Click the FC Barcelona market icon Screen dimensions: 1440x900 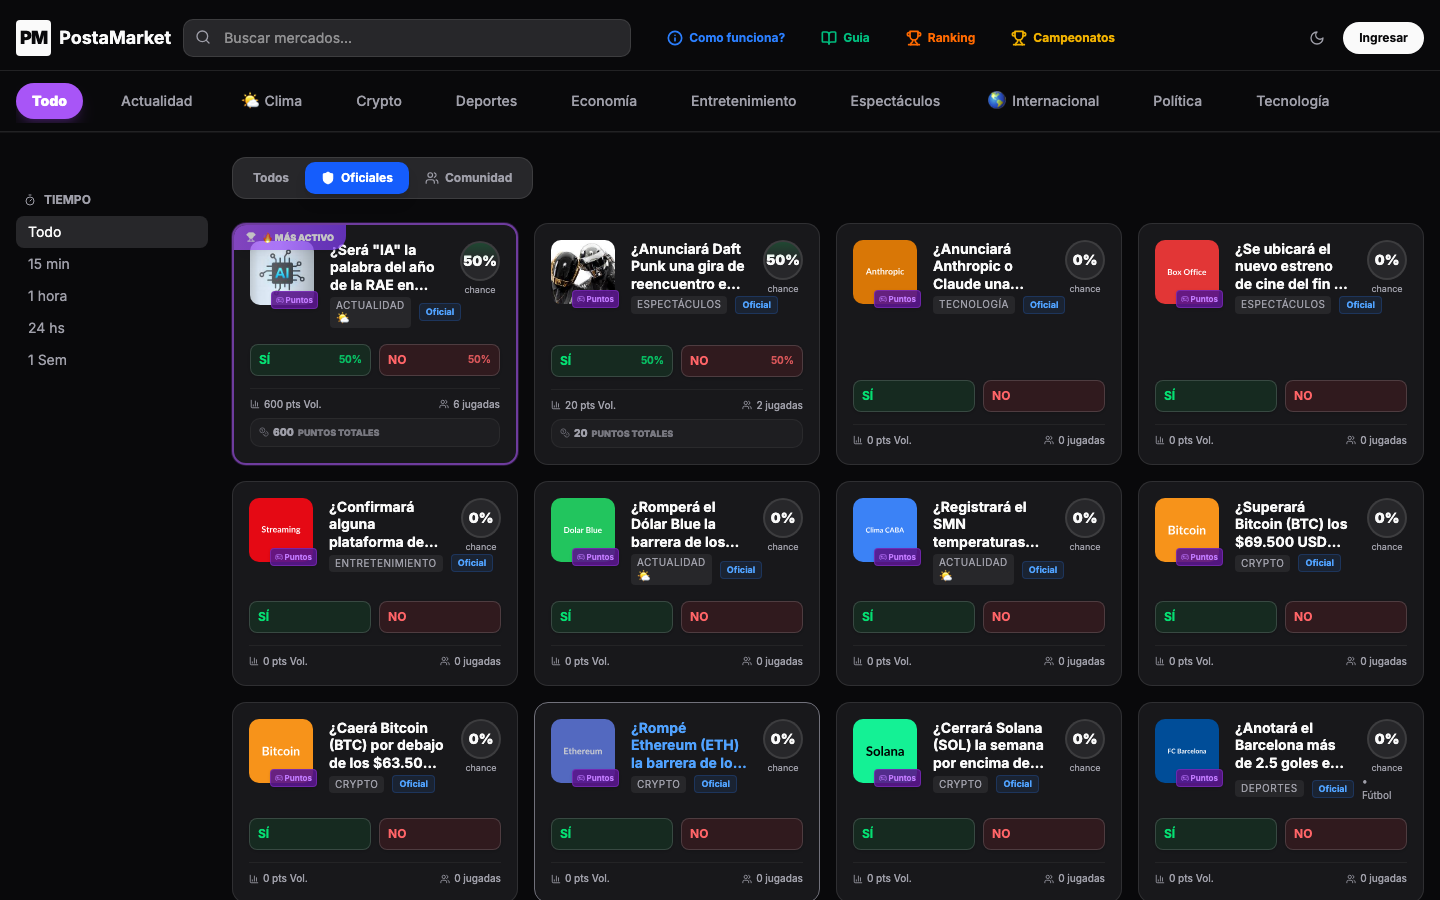point(1187,751)
